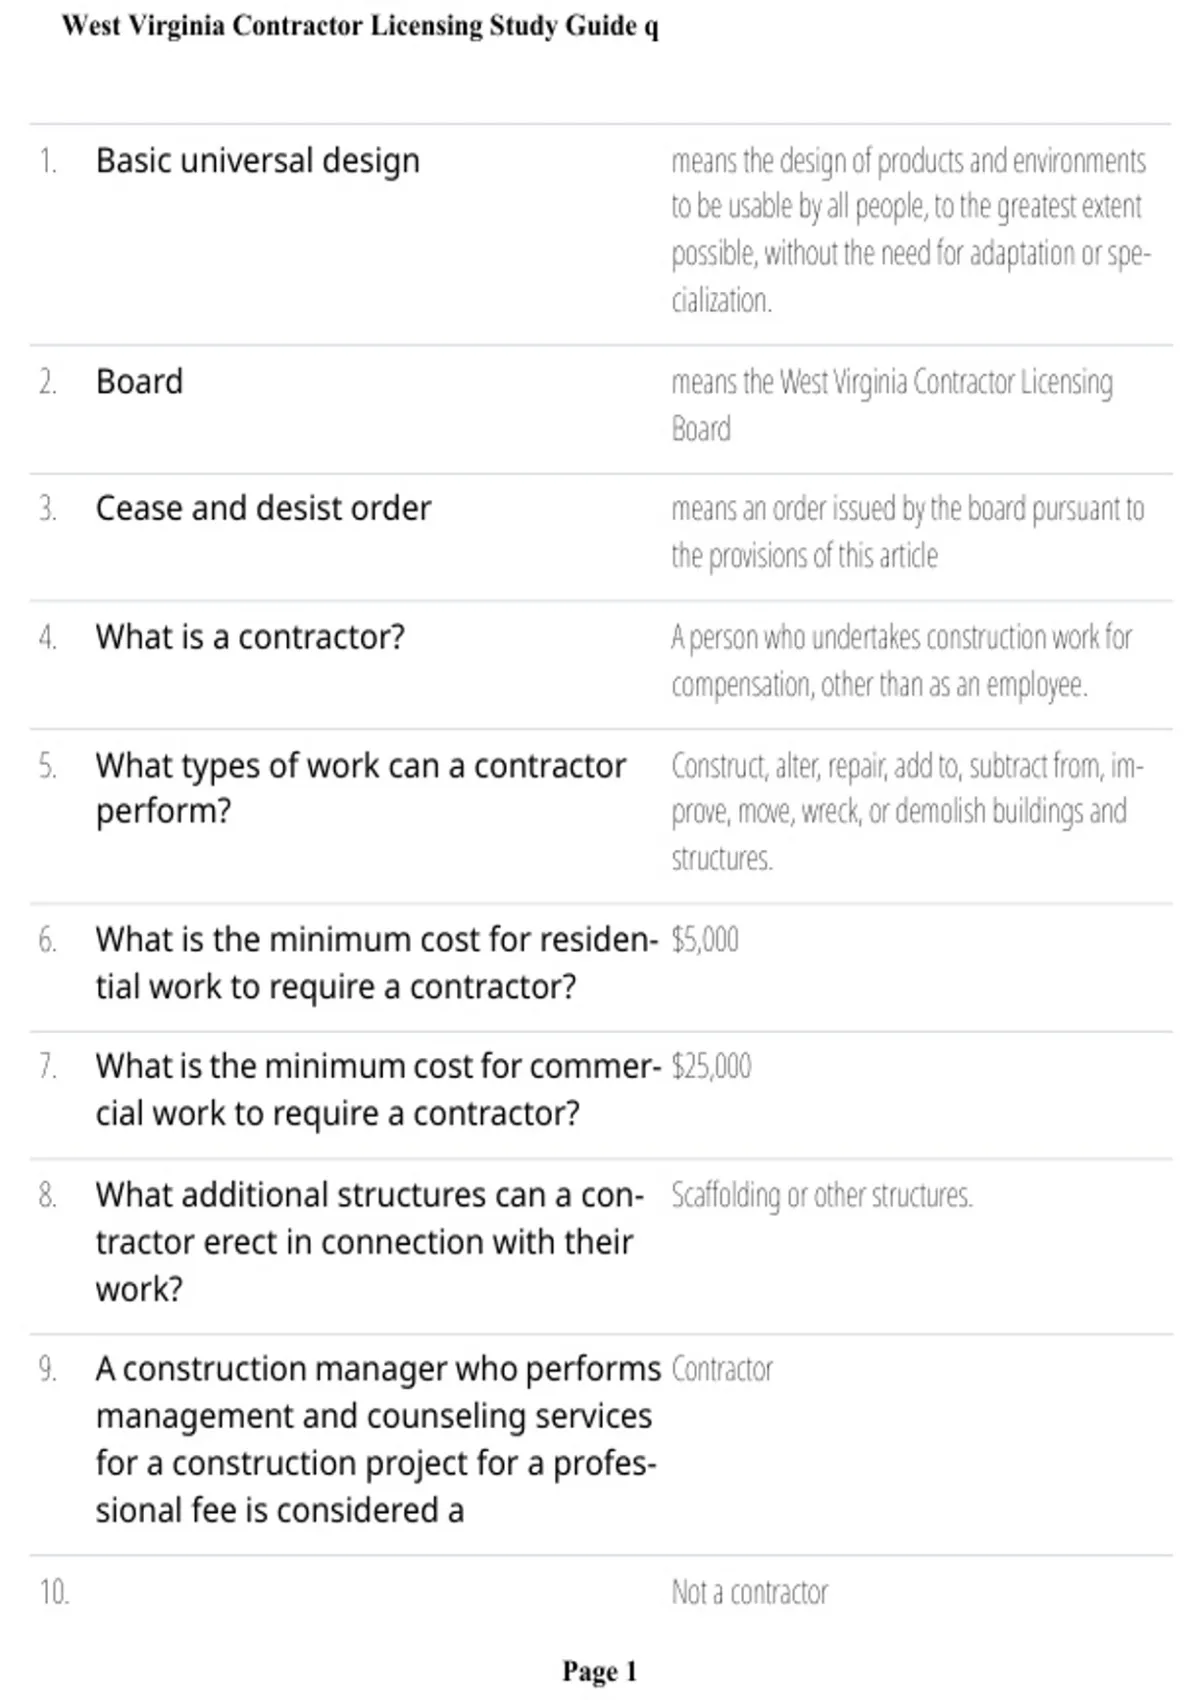Click the Not a contractor answer

coord(750,1592)
